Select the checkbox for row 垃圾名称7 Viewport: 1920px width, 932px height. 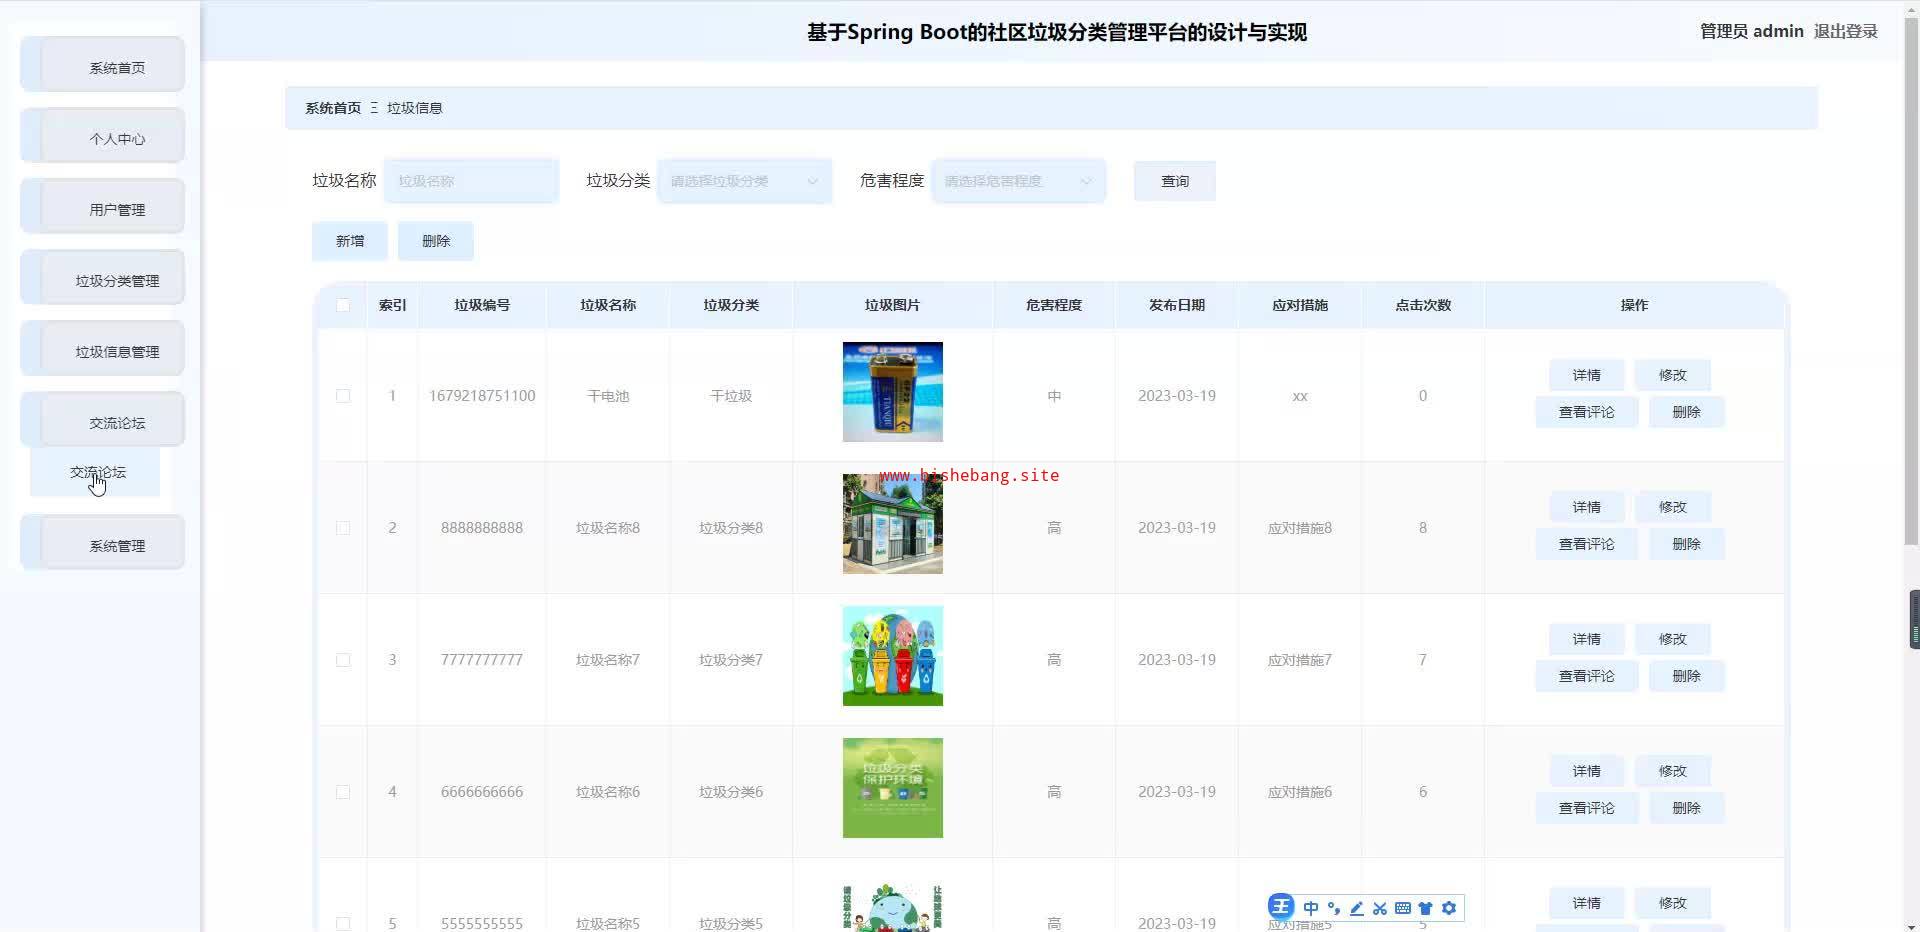pos(343,660)
